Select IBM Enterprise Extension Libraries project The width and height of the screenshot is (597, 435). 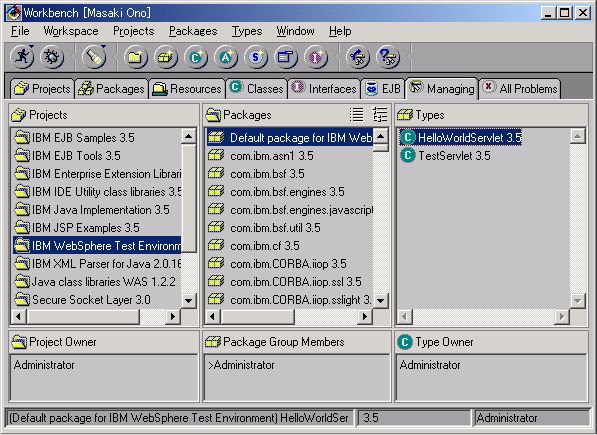point(97,174)
